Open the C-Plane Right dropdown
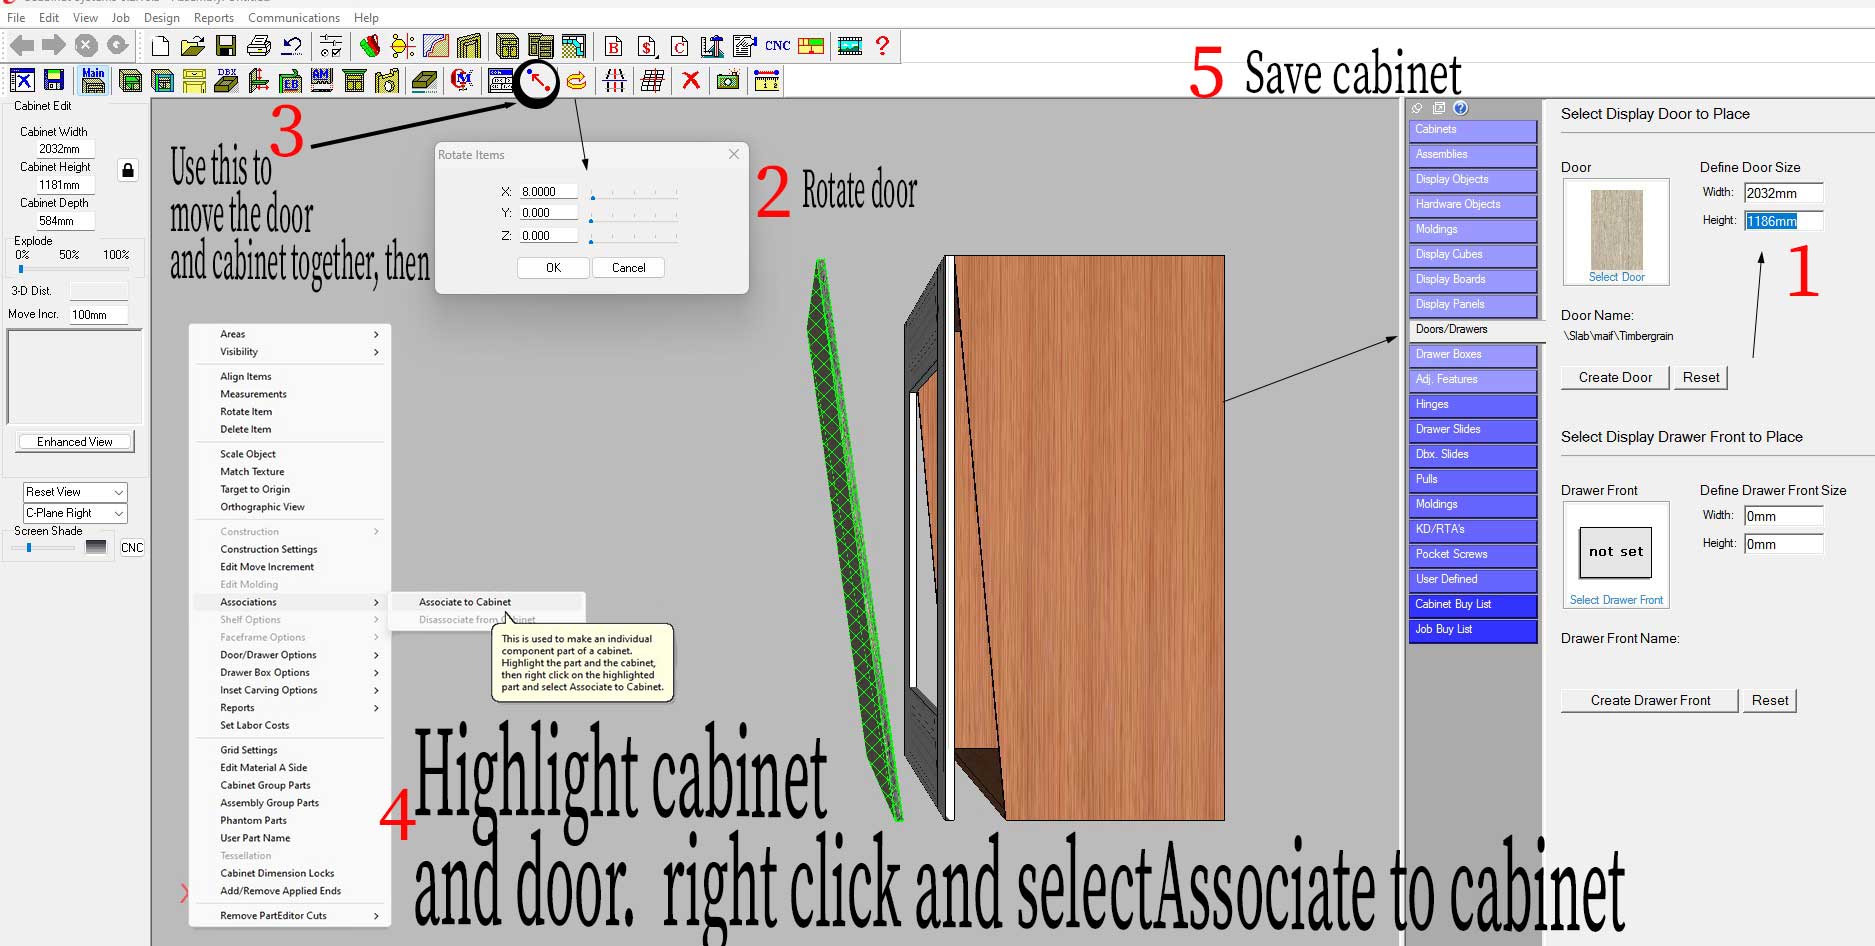Viewport: 1875px width, 946px height. click(75, 513)
